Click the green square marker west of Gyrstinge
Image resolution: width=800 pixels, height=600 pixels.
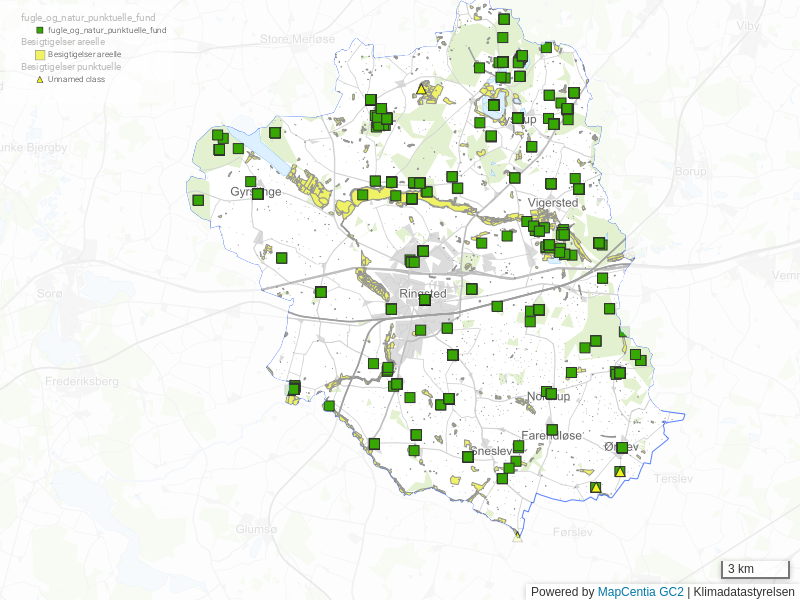click(198, 200)
